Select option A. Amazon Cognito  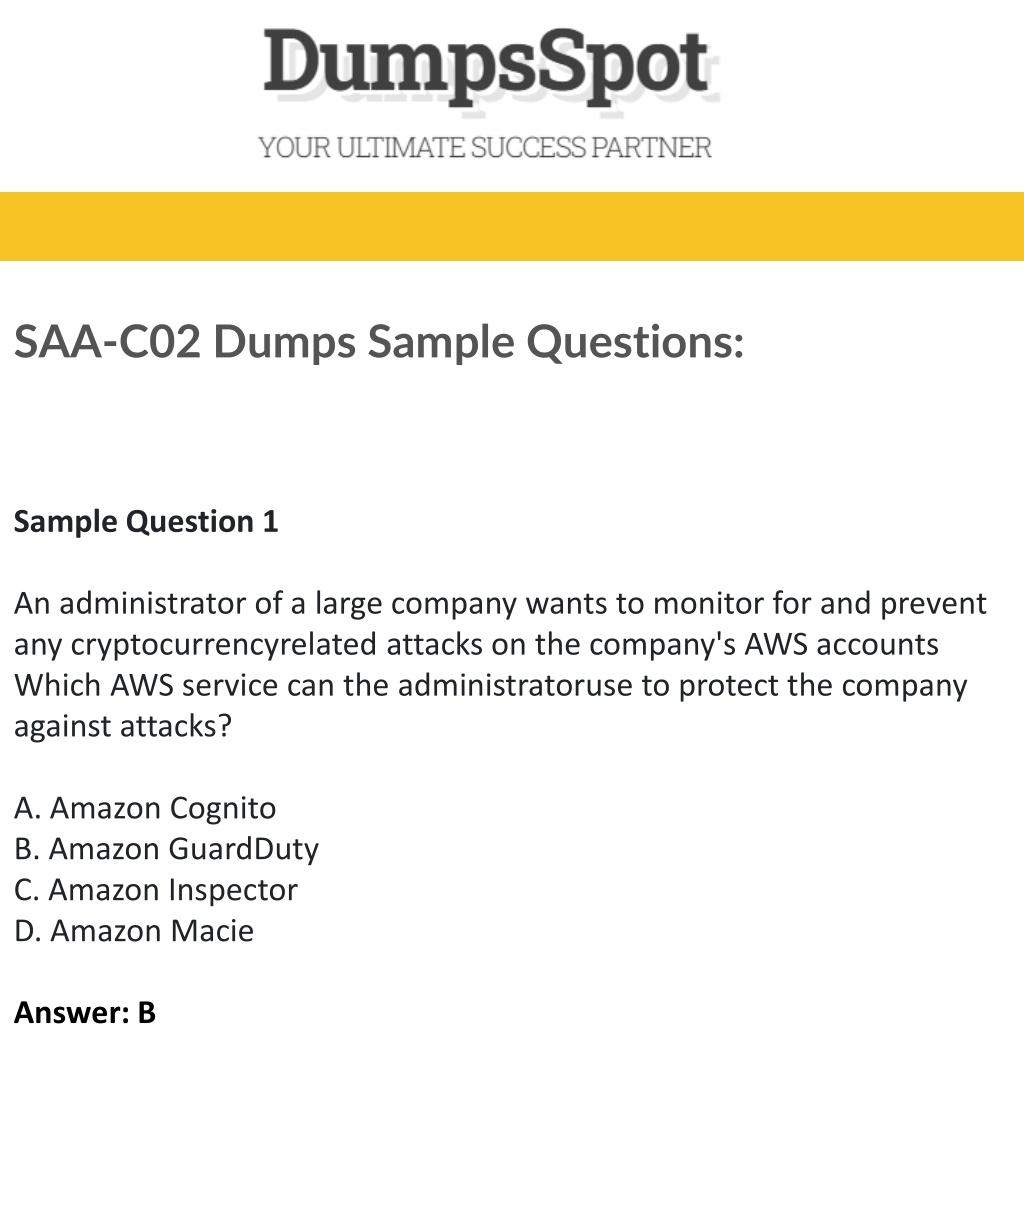click(x=145, y=808)
